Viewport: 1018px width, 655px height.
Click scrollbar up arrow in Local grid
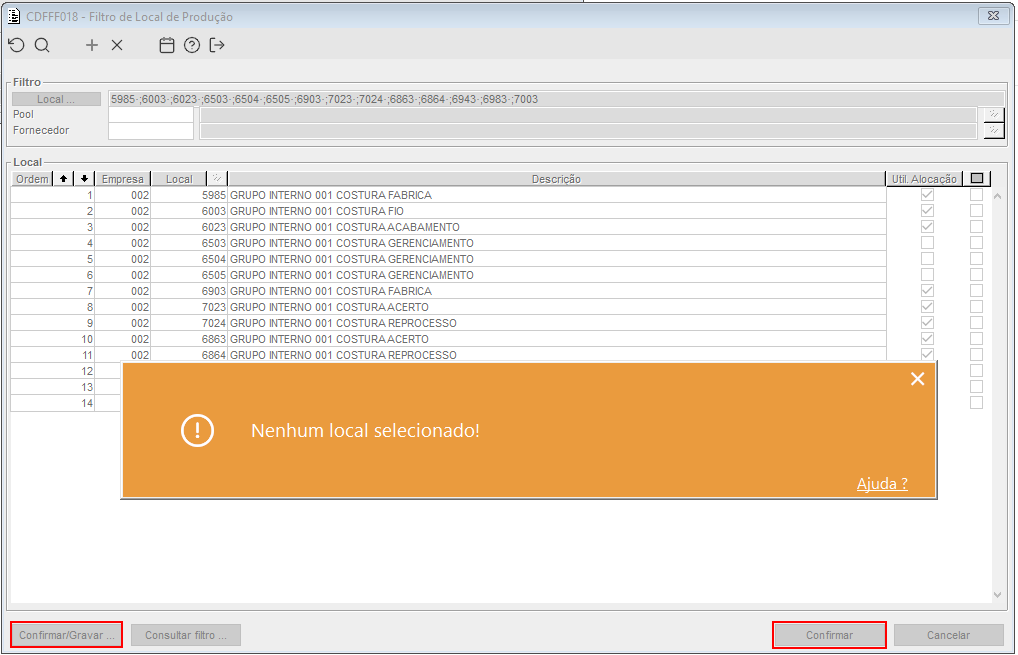997,196
